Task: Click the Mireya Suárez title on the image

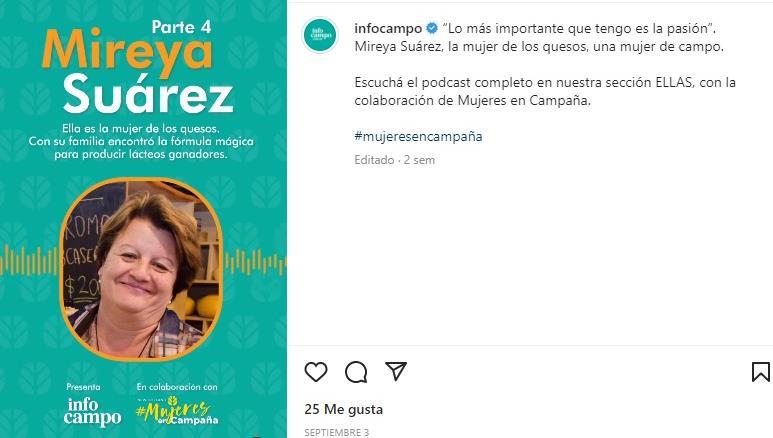Action: tap(138, 72)
